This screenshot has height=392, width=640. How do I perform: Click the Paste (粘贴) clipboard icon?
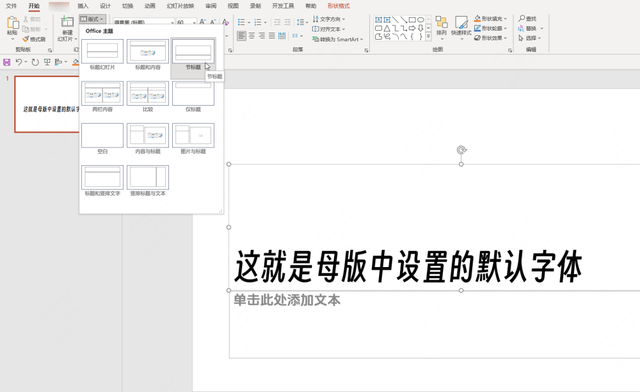[x=12, y=23]
